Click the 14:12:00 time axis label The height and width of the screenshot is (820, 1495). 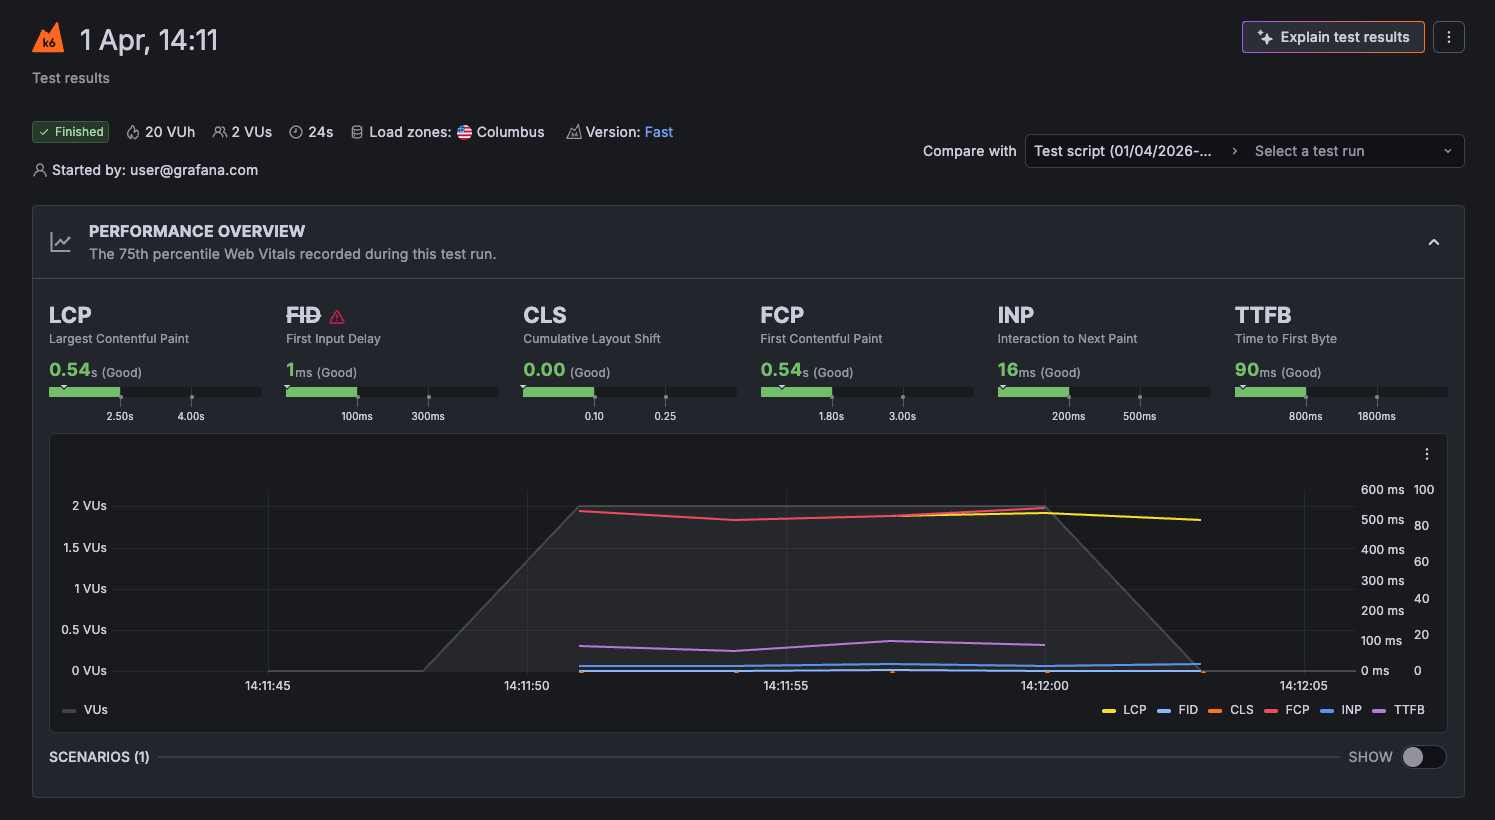pos(1044,686)
